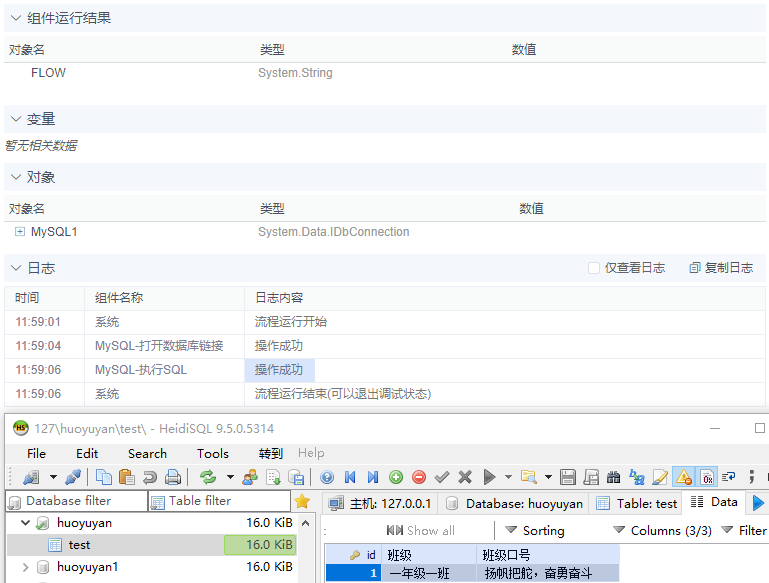Click the Post checkmark icon
769x583 pixels.
pos(442,477)
